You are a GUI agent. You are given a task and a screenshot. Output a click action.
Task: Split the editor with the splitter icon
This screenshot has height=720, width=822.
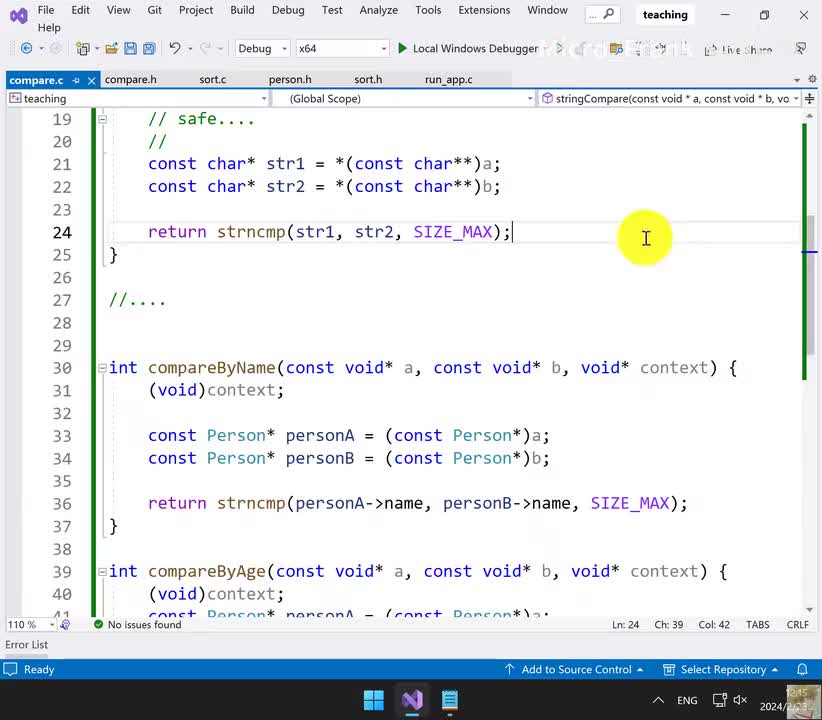pos(810,99)
